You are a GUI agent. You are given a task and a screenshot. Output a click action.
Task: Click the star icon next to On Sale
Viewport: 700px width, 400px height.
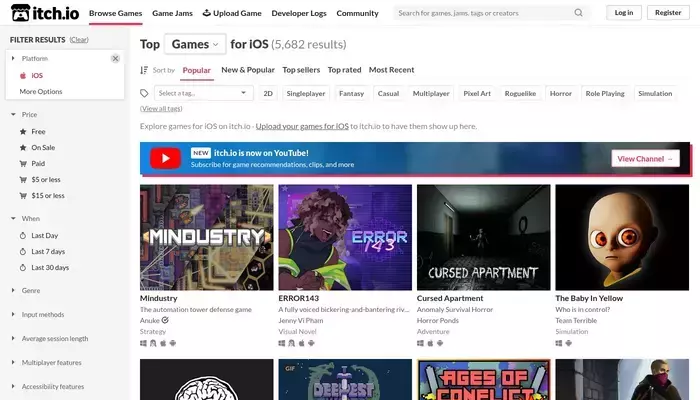tap(23, 147)
